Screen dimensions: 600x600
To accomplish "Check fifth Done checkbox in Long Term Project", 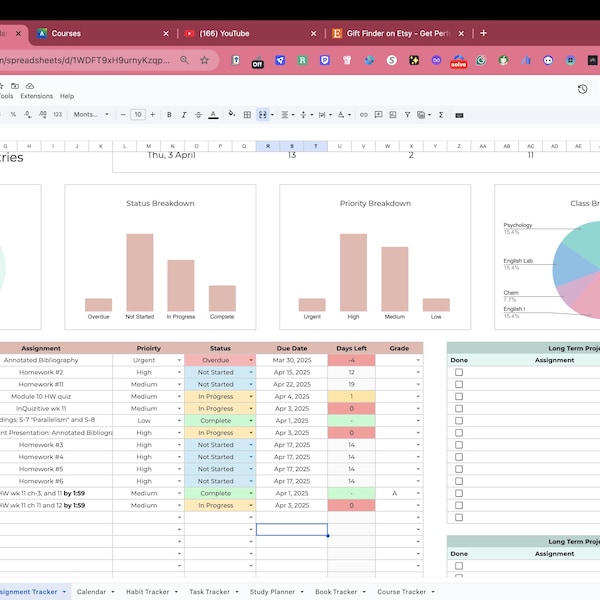I will pyautogui.click(x=459, y=421).
